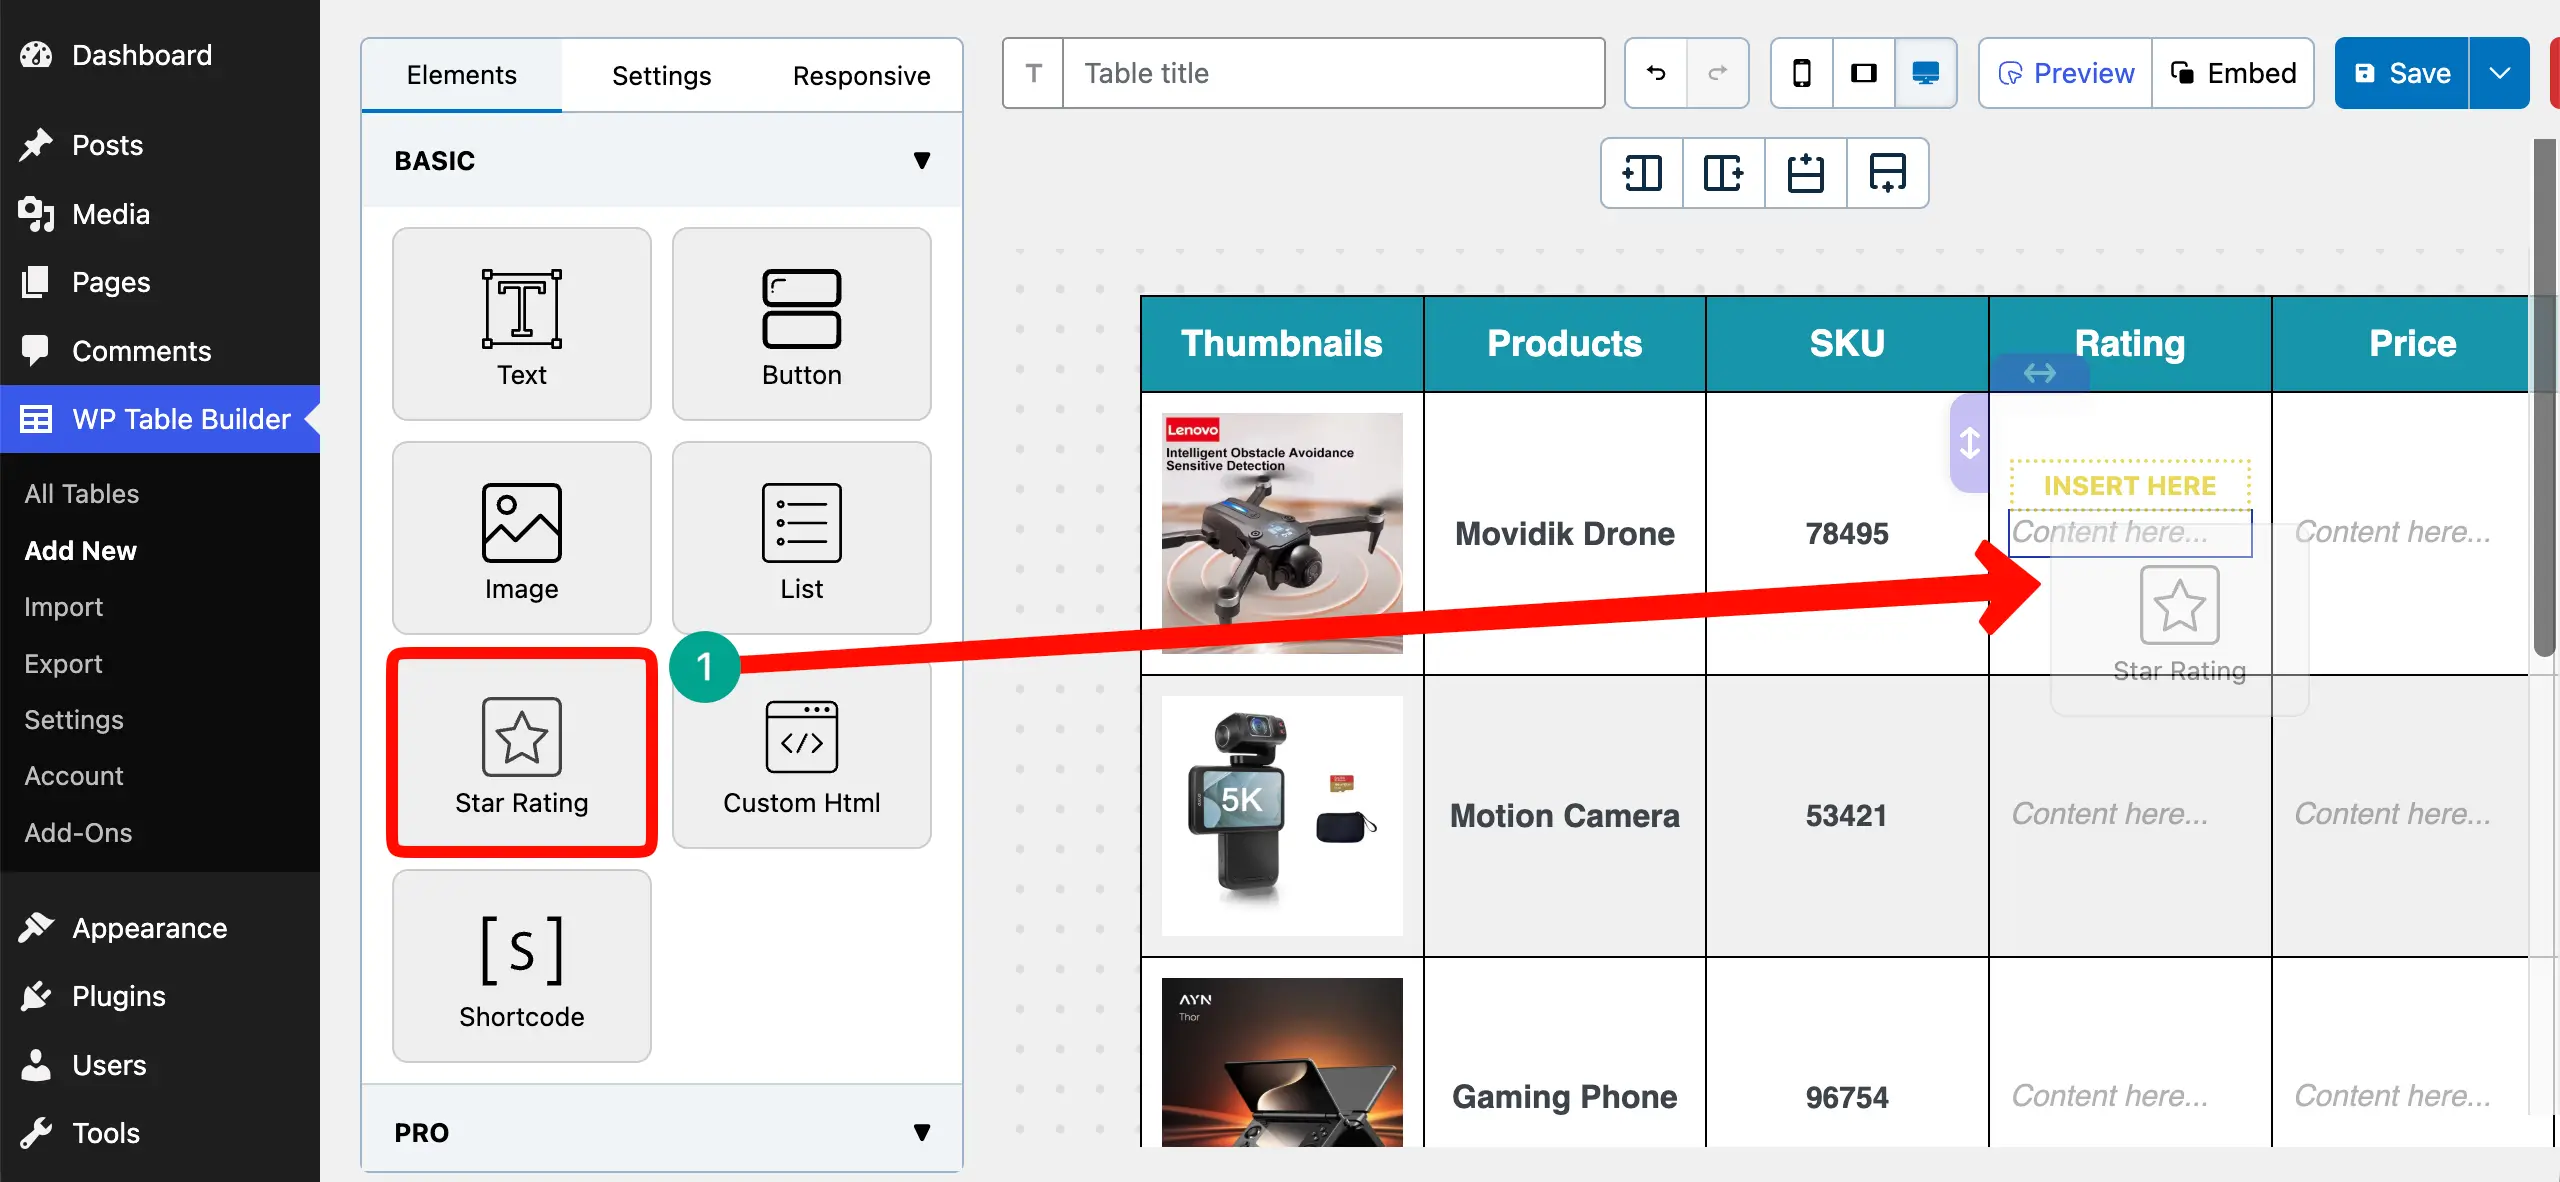The width and height of the screenshot is (2560, 1182).
Task: Switch to tablet preview mode
Action: click(1863, 72)
